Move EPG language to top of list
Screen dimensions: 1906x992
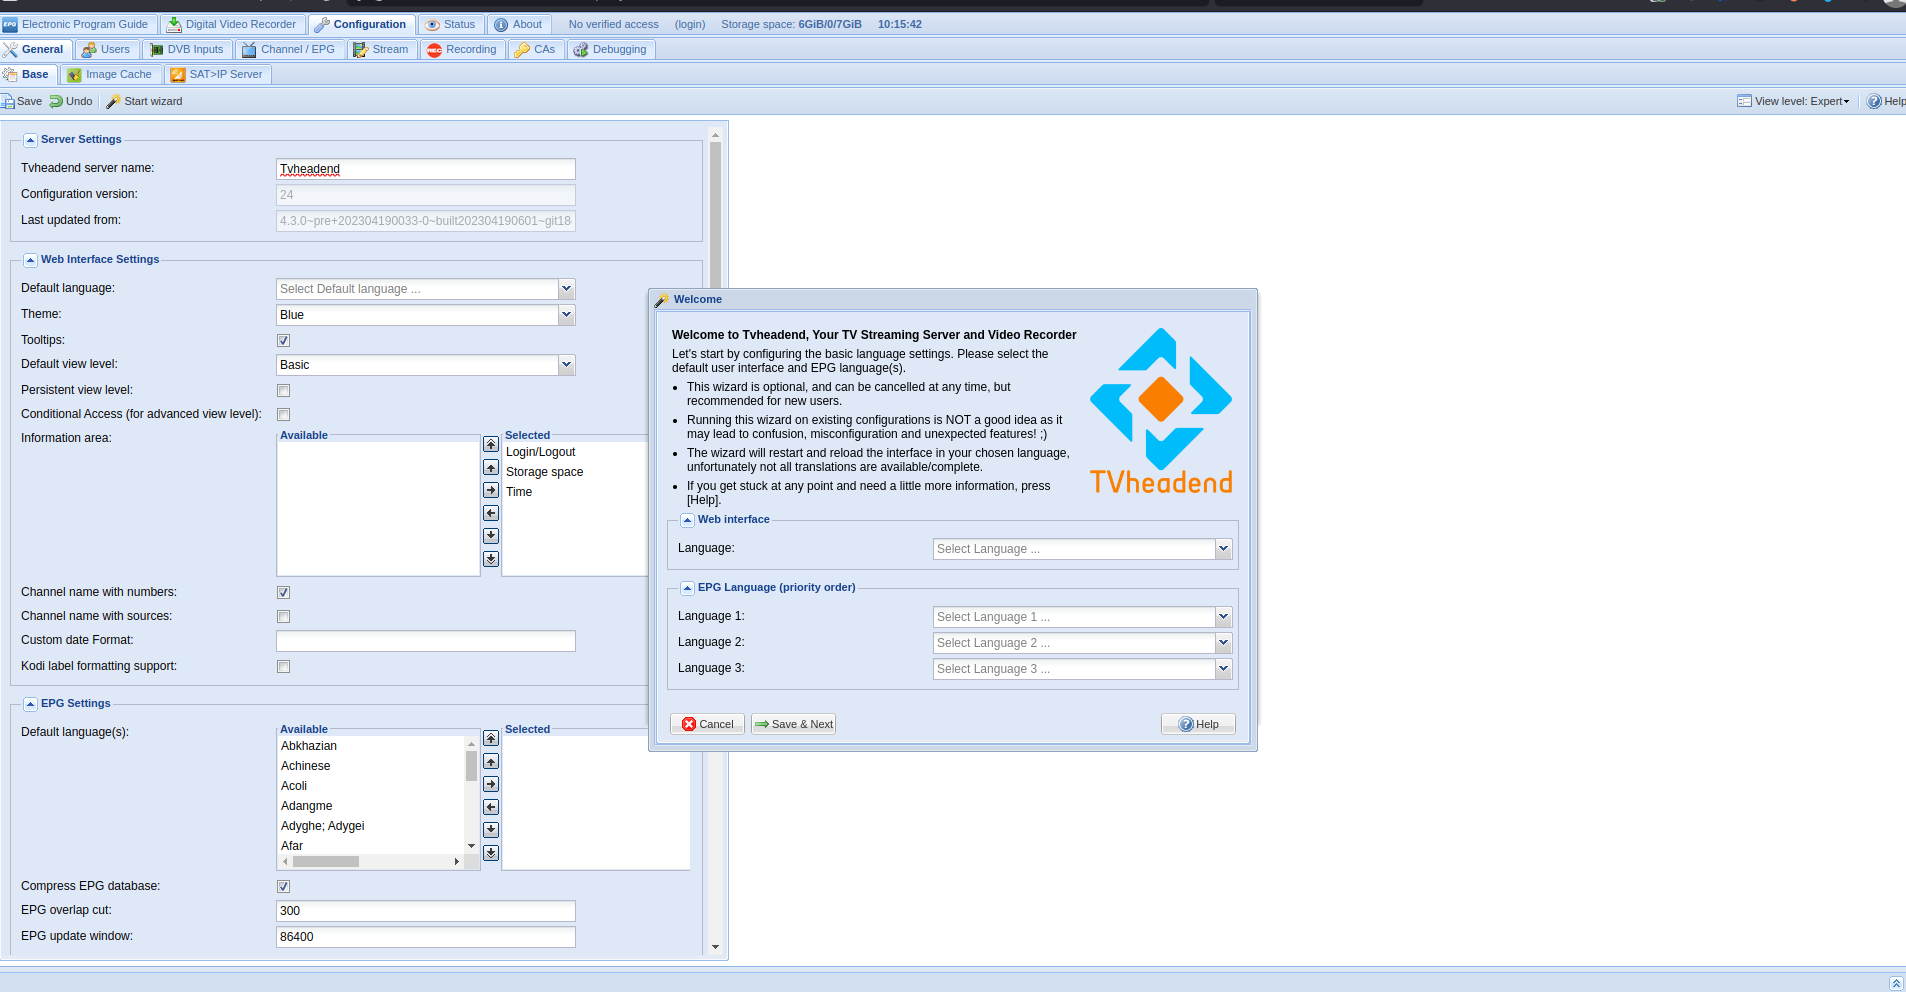(491, 738)
